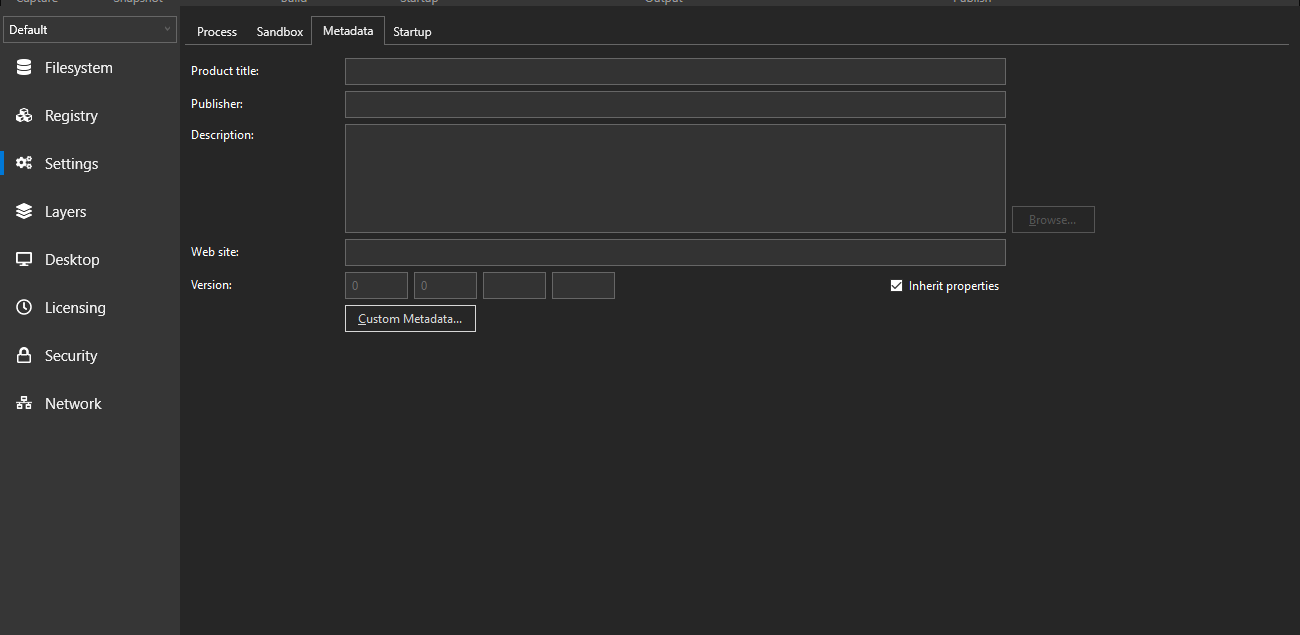1300x635 pixels.
Task: Open the Default configuration dropdown
Action: pos(90,29)
